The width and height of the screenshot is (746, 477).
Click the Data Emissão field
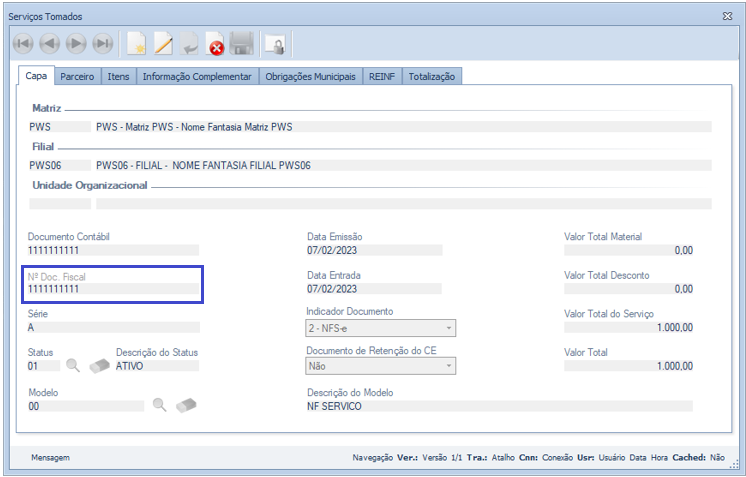click(x=374, y=250)
